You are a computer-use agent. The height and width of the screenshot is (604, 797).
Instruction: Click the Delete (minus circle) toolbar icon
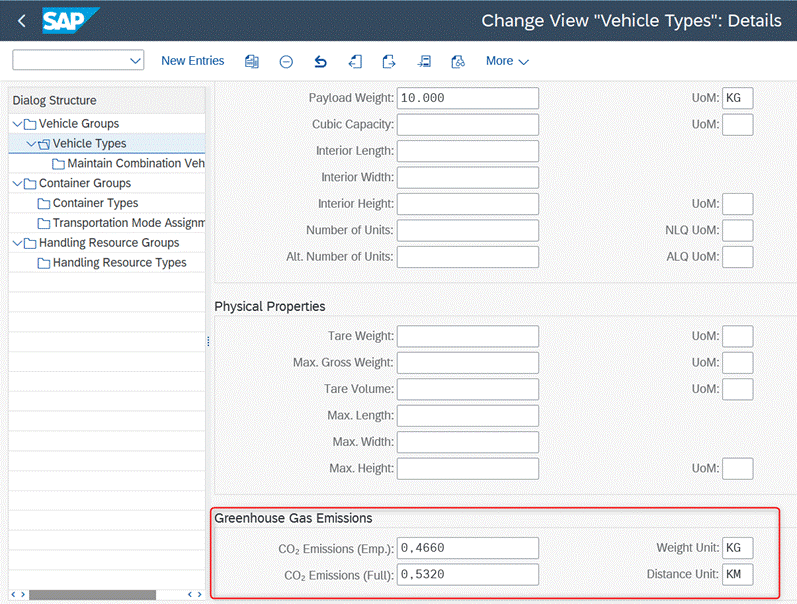point(286,61)
